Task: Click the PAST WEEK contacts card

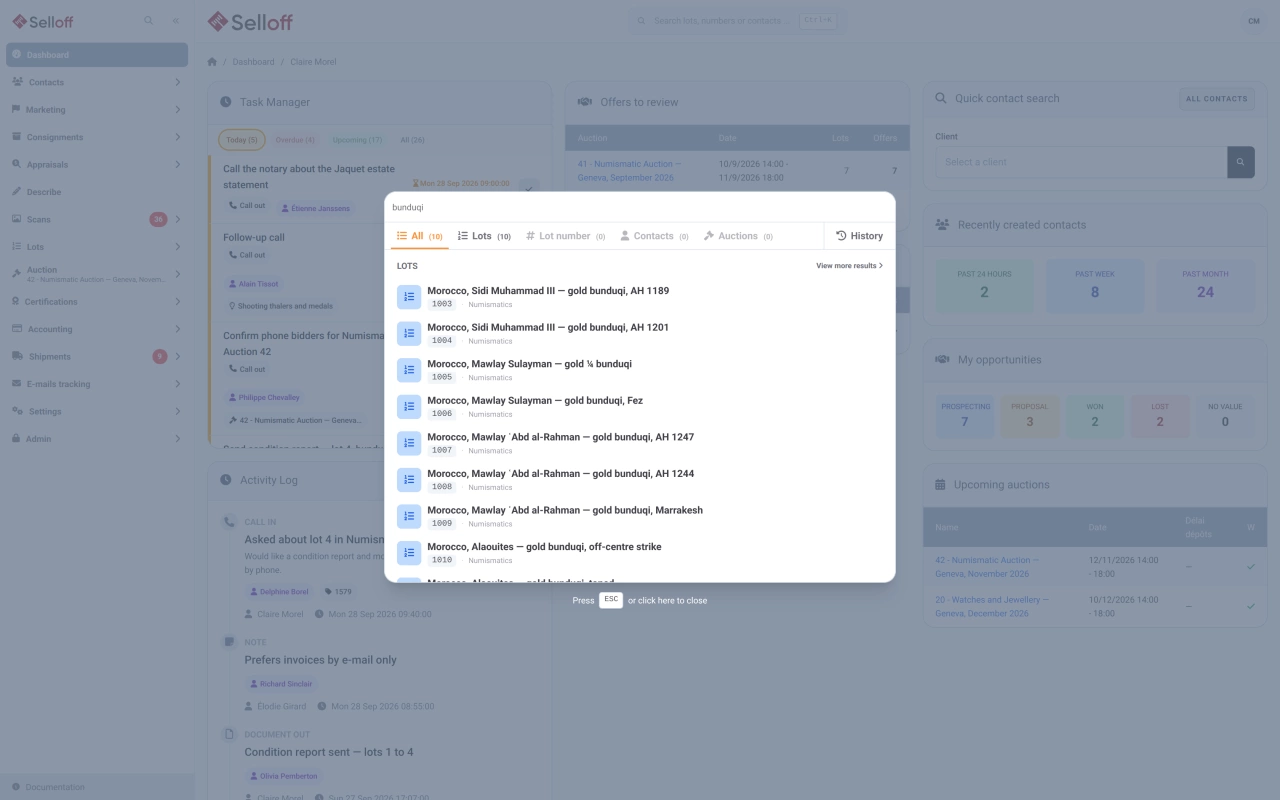Action: [1095, 286]
